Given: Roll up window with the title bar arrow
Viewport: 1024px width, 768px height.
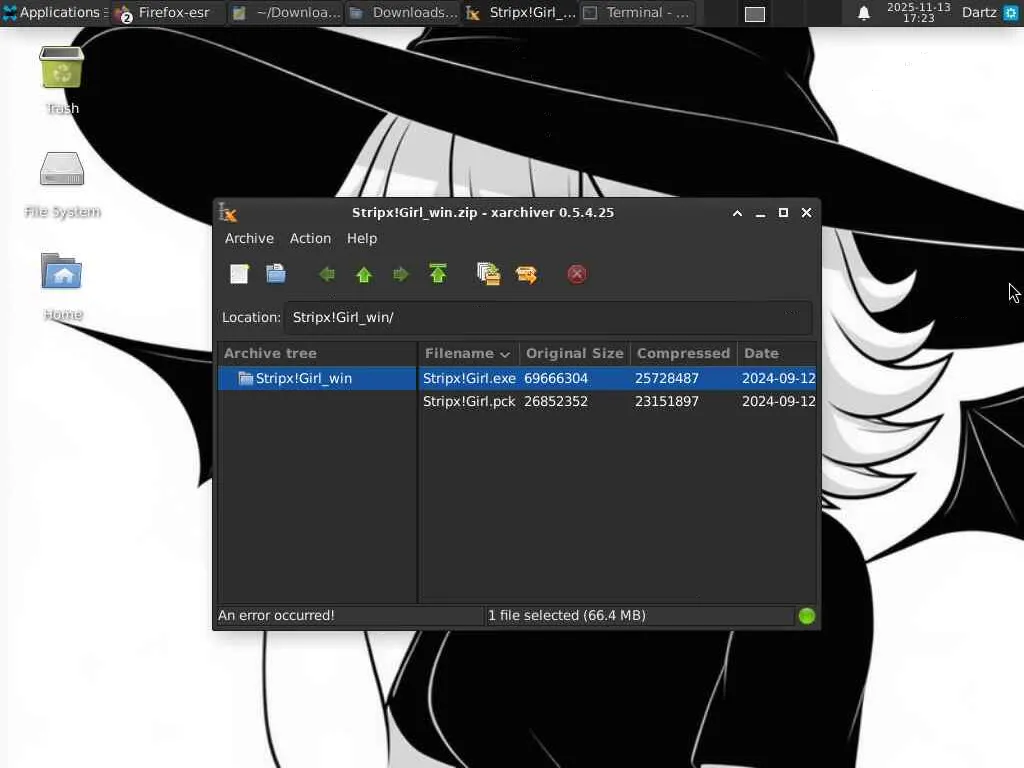Looking at the screenshot, I should click(737, 213).
